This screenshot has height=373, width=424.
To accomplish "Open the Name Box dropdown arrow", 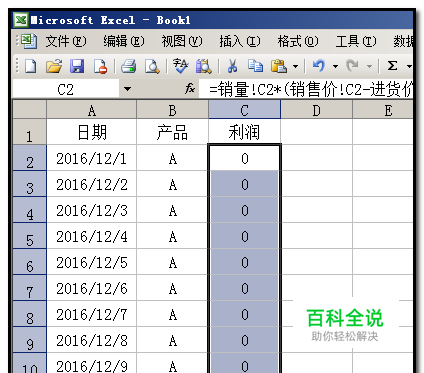I will [127, 89].
